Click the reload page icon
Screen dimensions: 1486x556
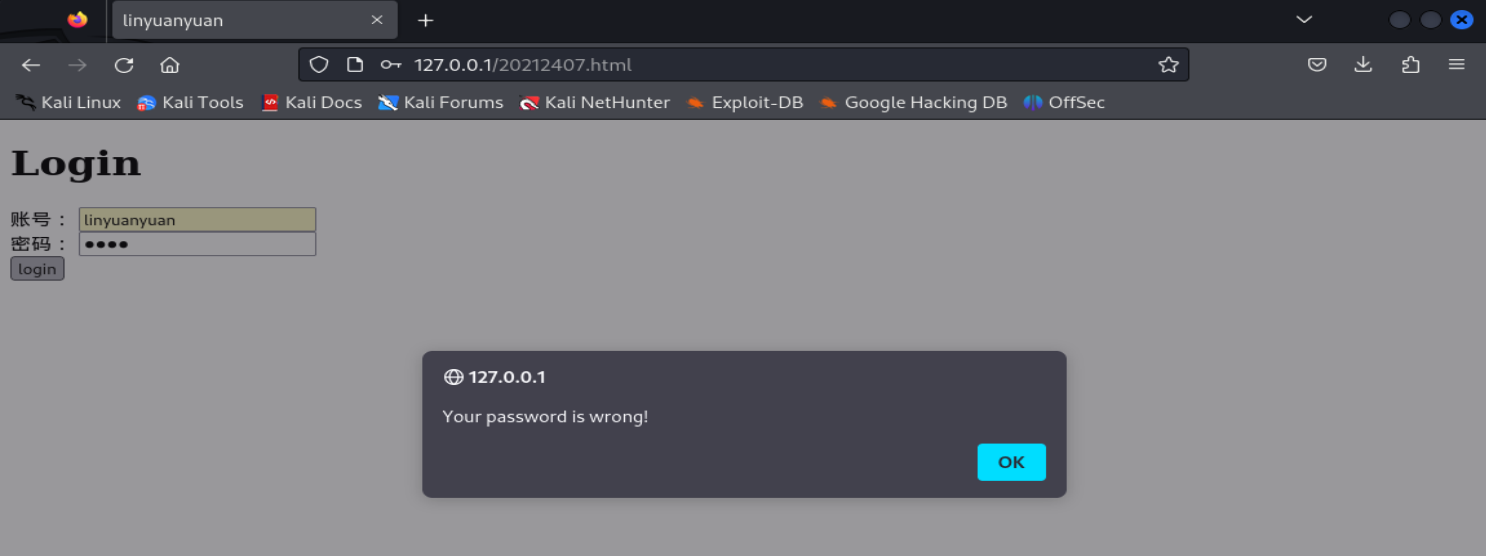(x=124, y=65)
